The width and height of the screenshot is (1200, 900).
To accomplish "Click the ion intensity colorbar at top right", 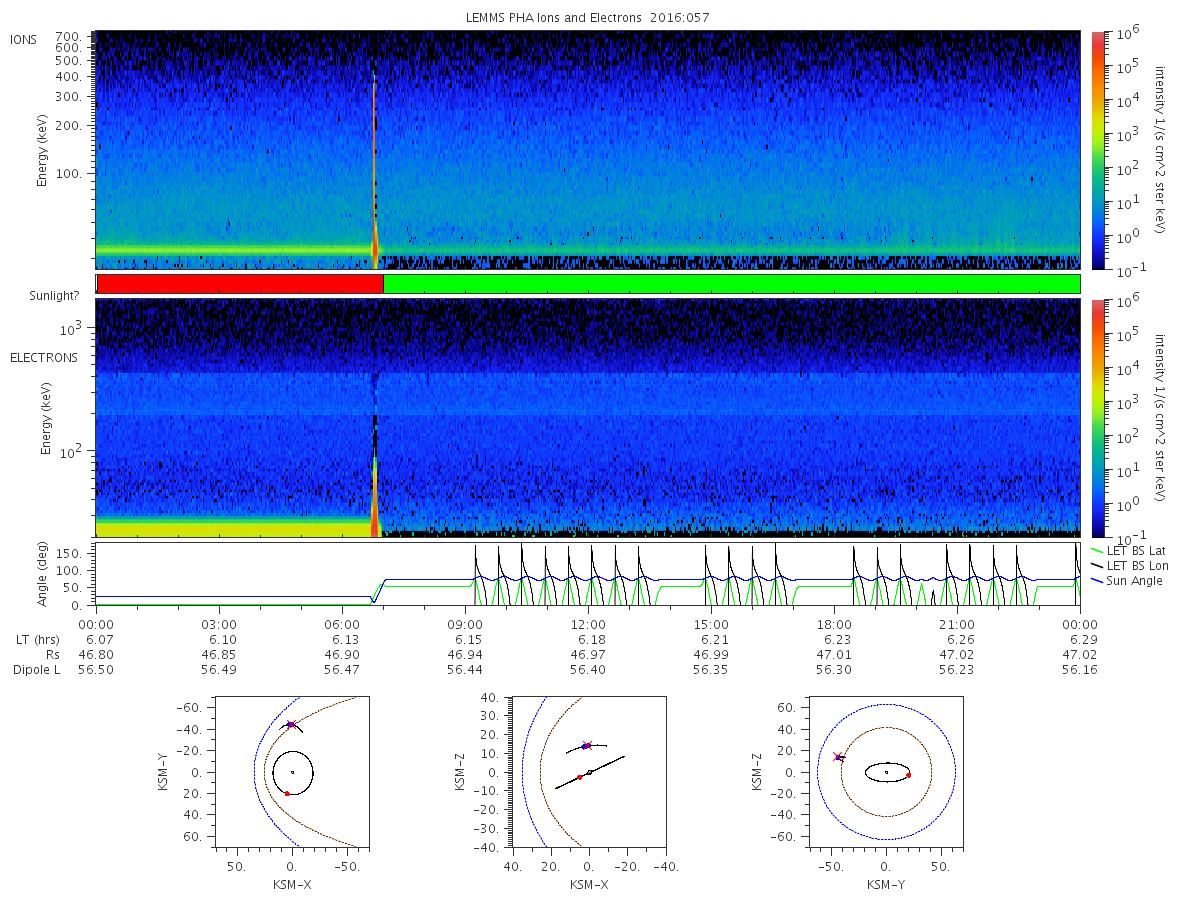I will point(1097,150).
